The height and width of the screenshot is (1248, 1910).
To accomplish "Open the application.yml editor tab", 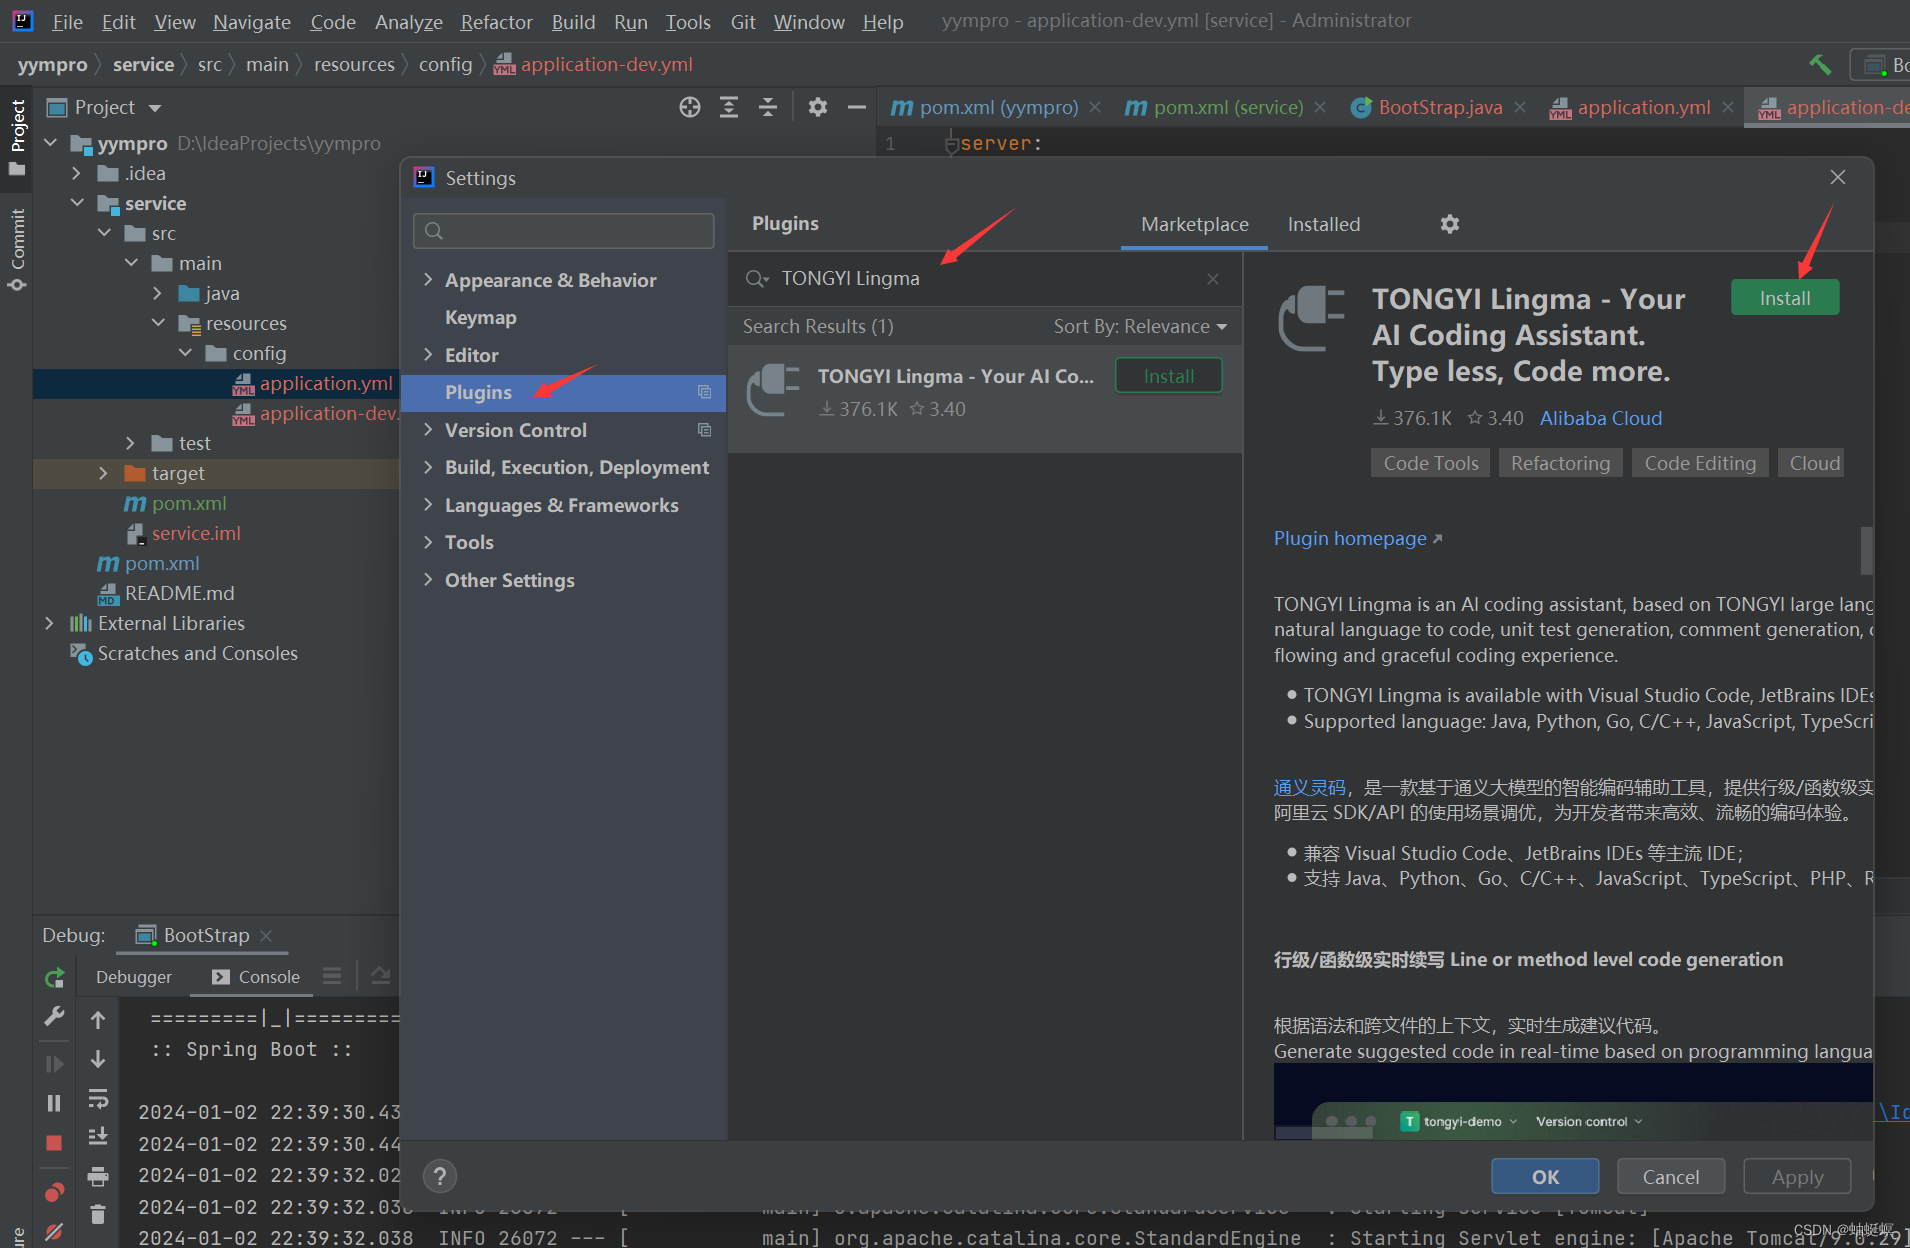I will click(x=1643, y=107).
